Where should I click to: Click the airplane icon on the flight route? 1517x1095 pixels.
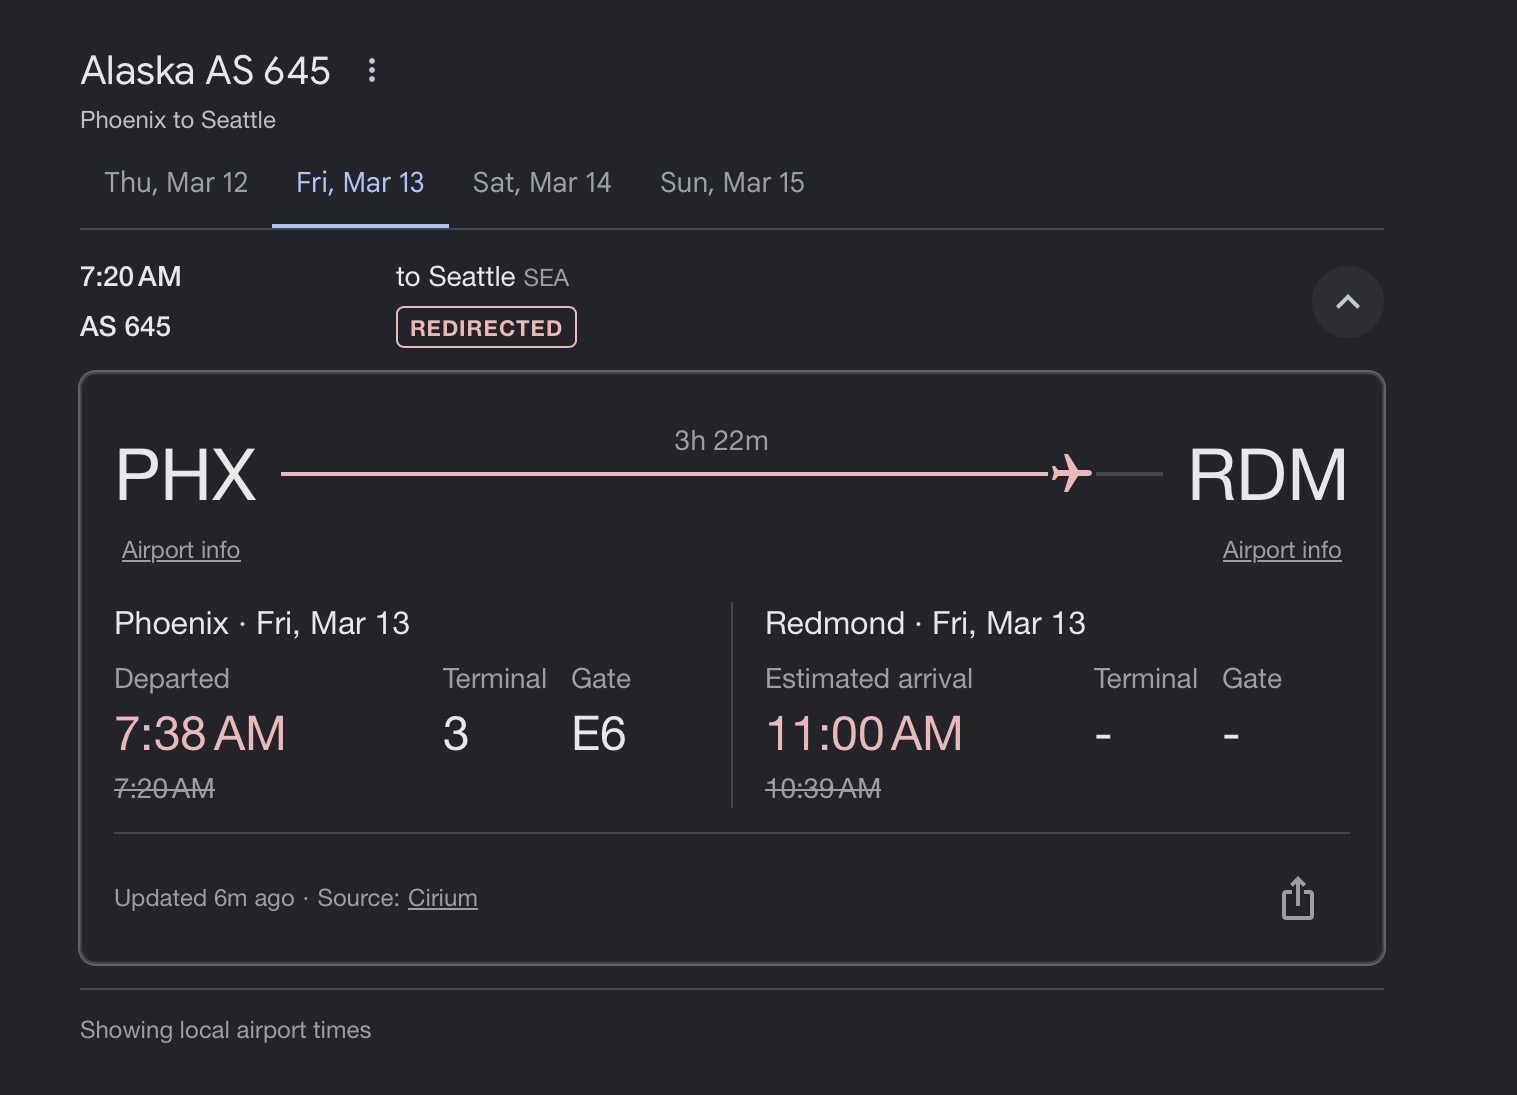pos(1071,473)
